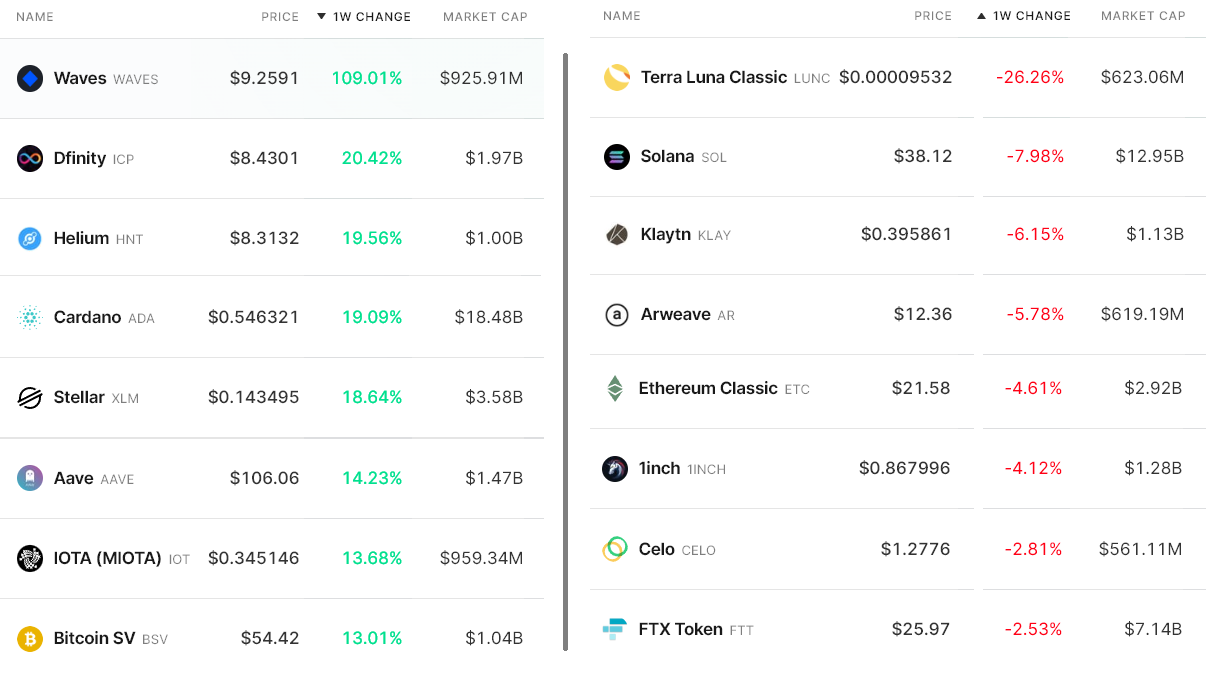Sort right table by 1W Change ascending
Viewport: 1208px width, 677px height.
[x=1024, y=16]
